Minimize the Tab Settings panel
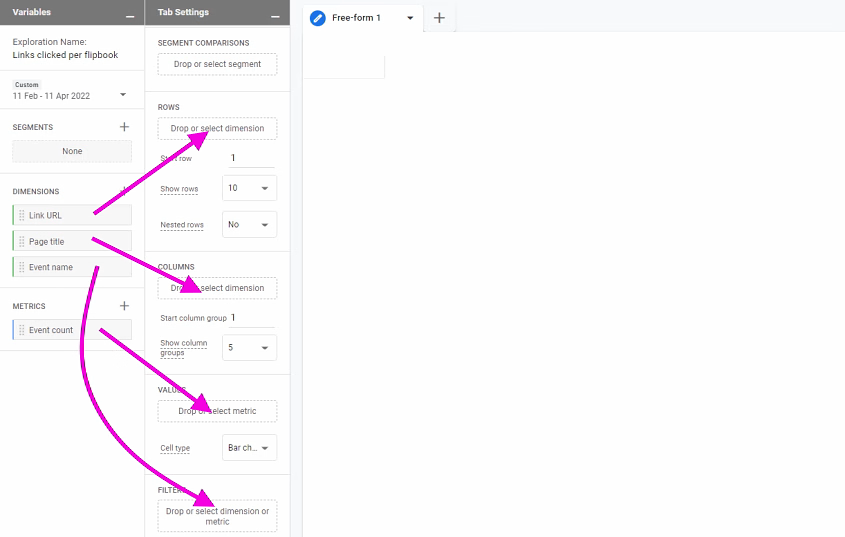The width and height of the screenshot is (845, 537). [275, 17]
